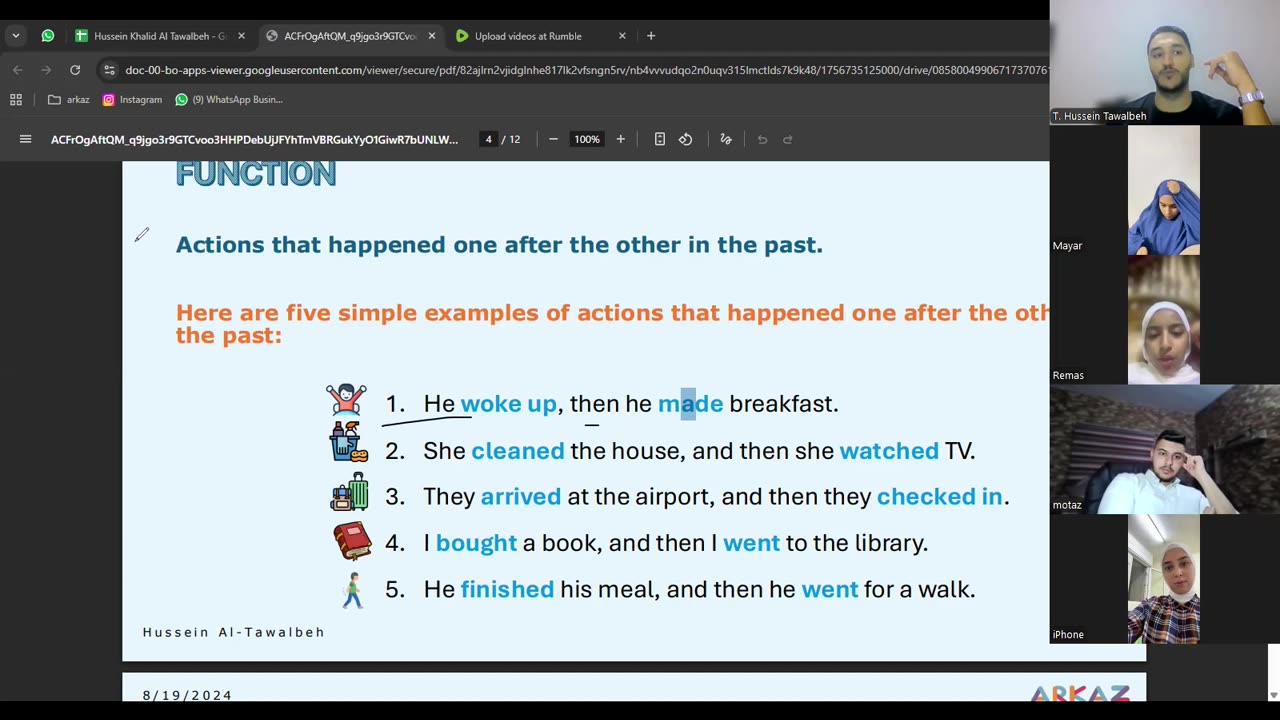Screen dimensions: 1280x720
Task: Click the red book icon beside sentence 4
Action: point(352,541)
